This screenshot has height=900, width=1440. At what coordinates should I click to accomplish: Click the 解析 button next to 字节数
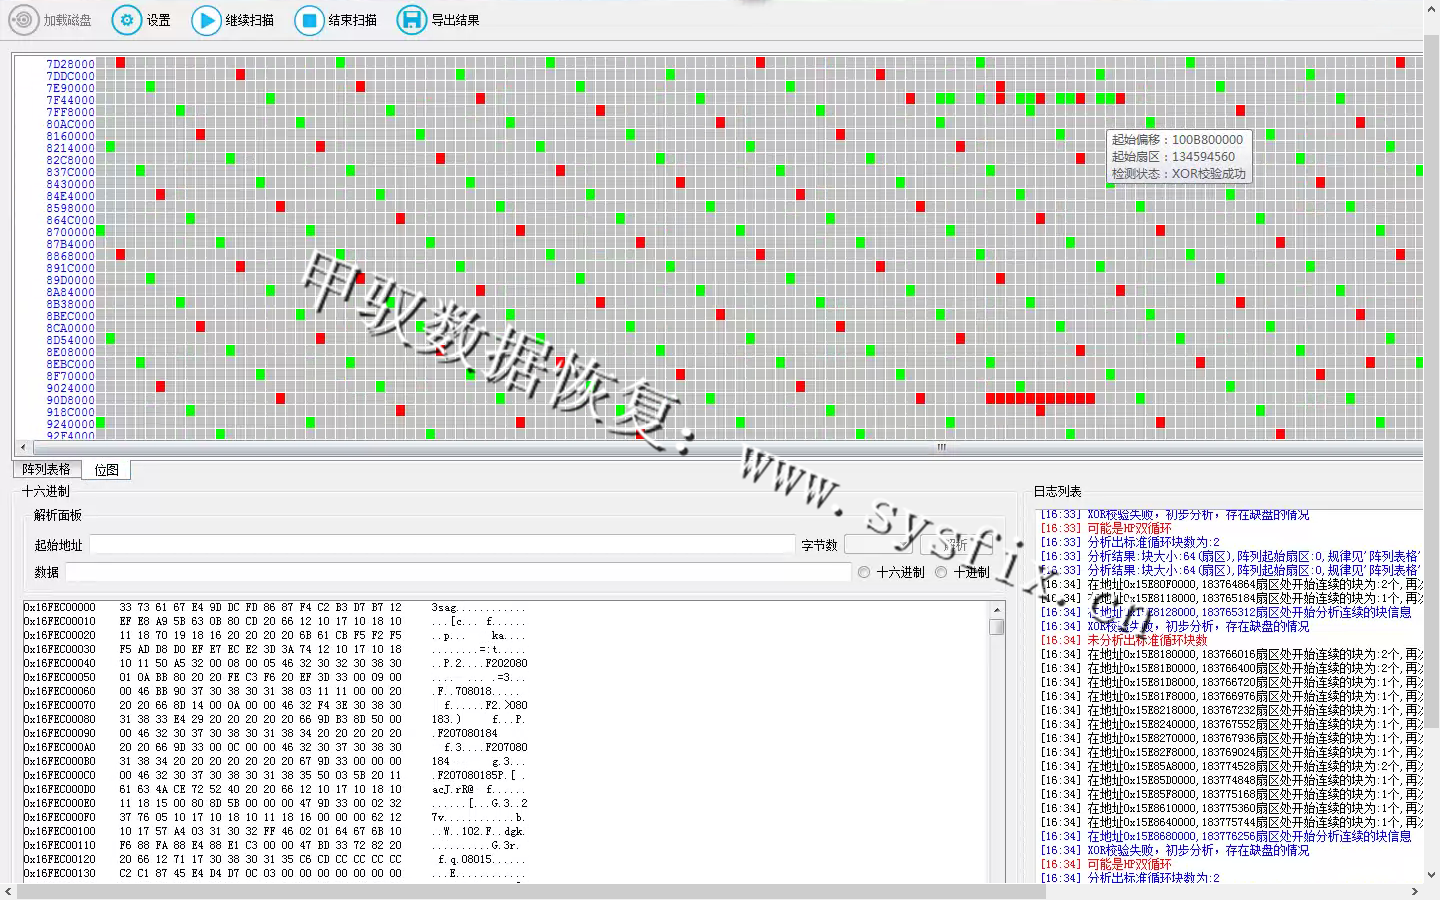[958, 544]
